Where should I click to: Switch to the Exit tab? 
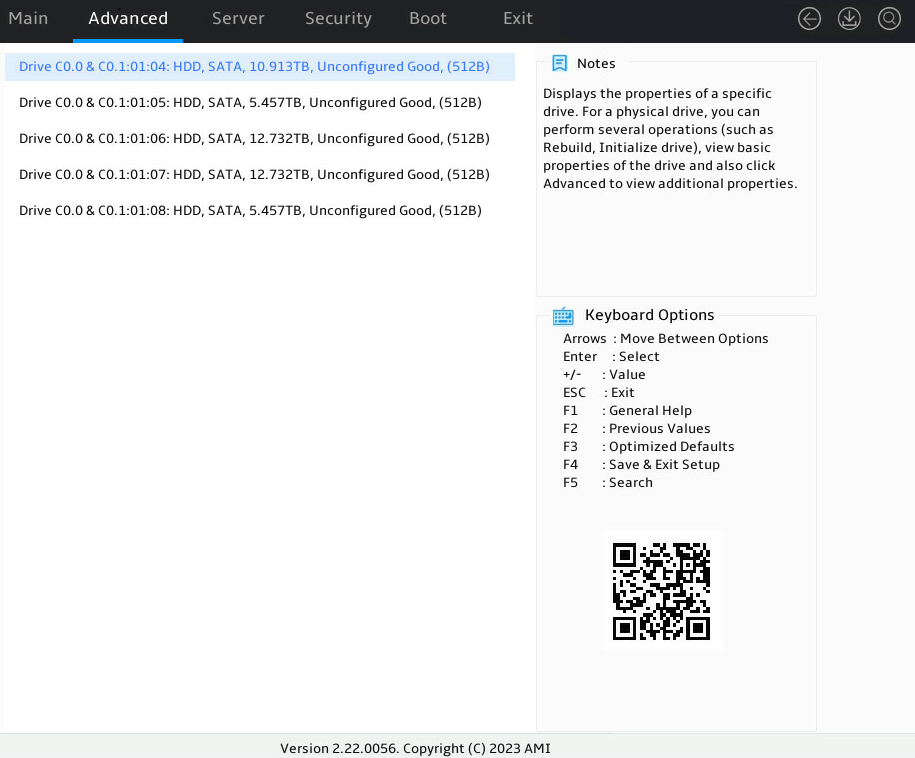tap(518, 19)
